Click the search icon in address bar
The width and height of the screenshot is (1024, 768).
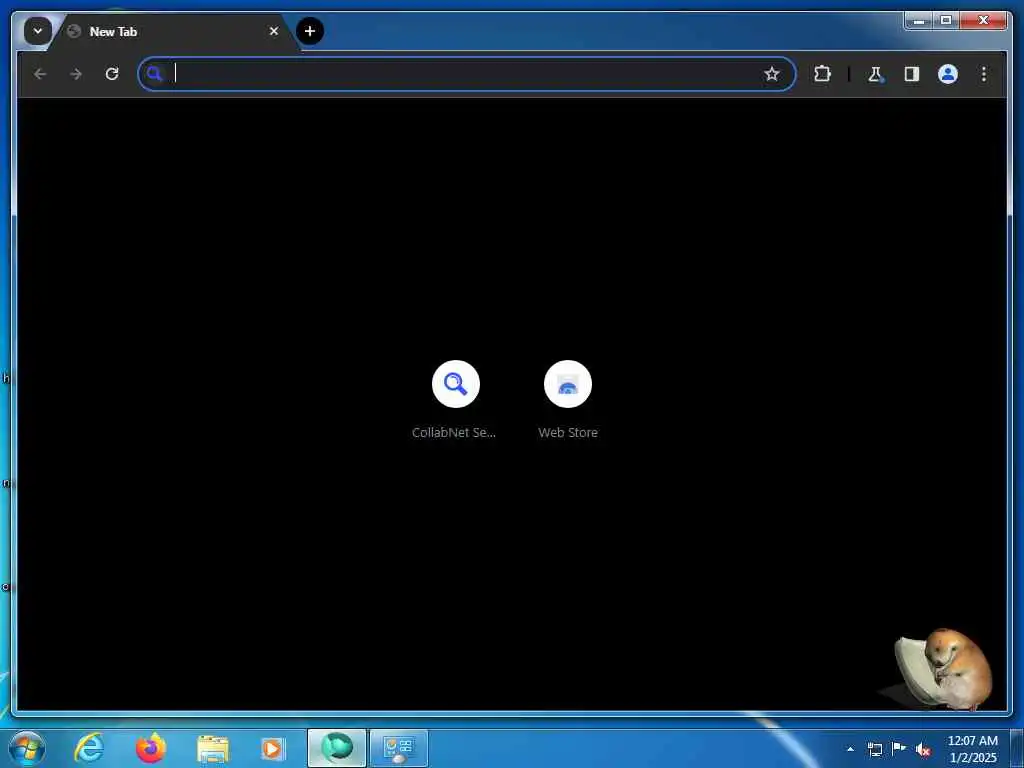click(154, 74)
